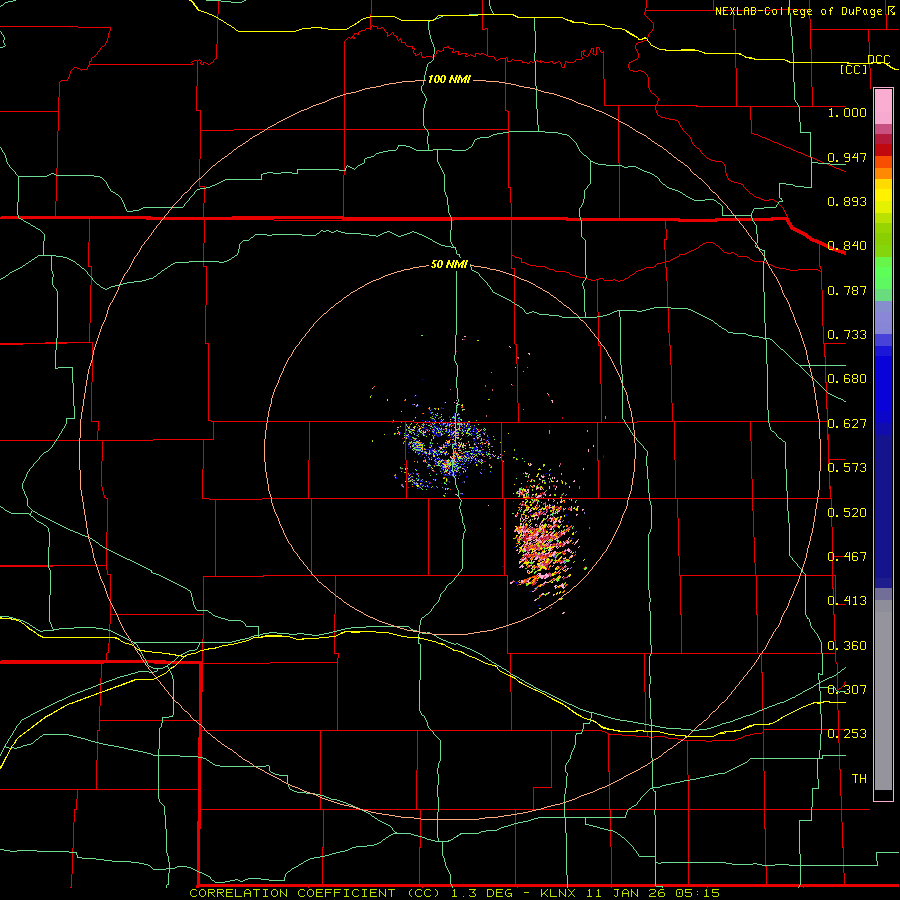
Task: Click the KLNX radar site identifier
Action: pyautogui.click(x=558, y=893)
